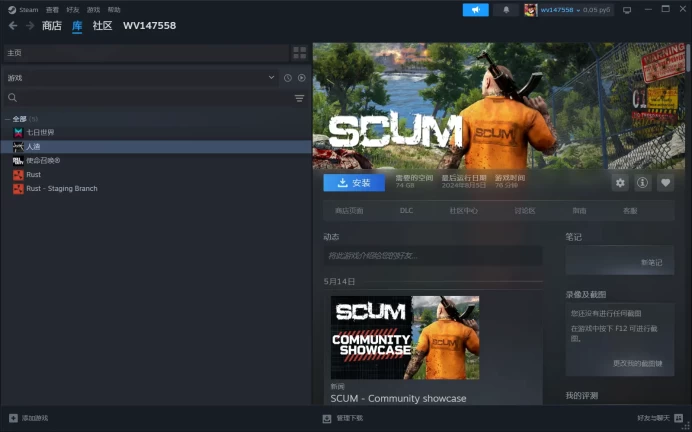Go forward with the right arrow
692x432 pixels.
(x=30, y=26)
